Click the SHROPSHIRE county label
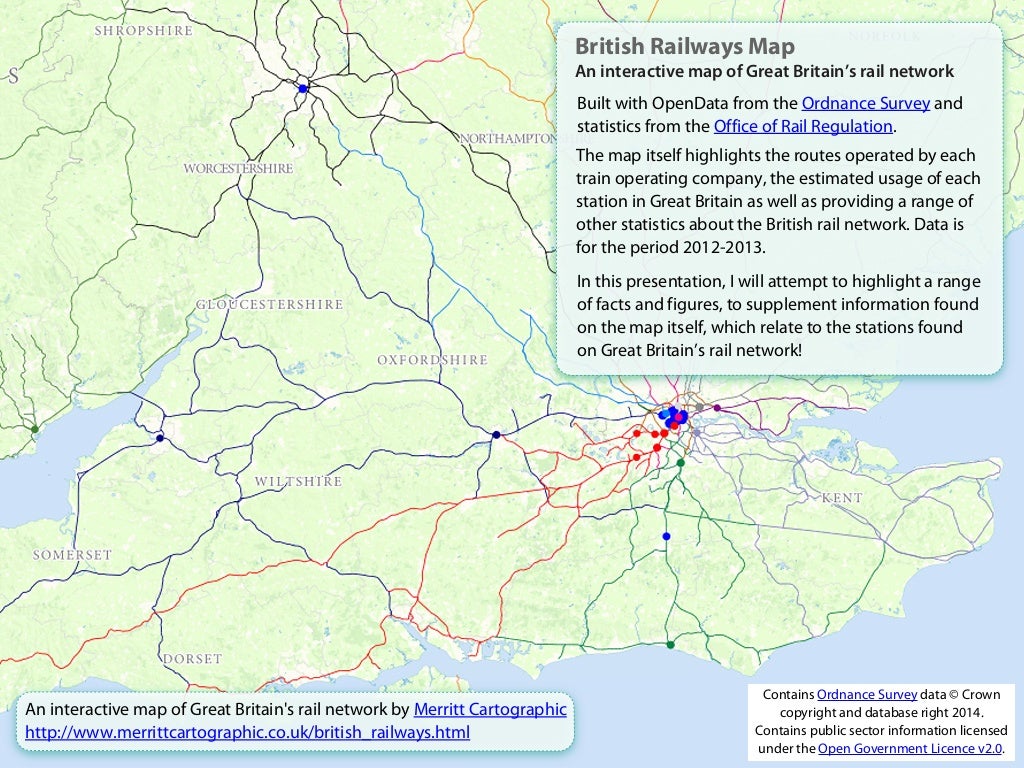This screenshot has height=768, width=1024. point(144,31)
